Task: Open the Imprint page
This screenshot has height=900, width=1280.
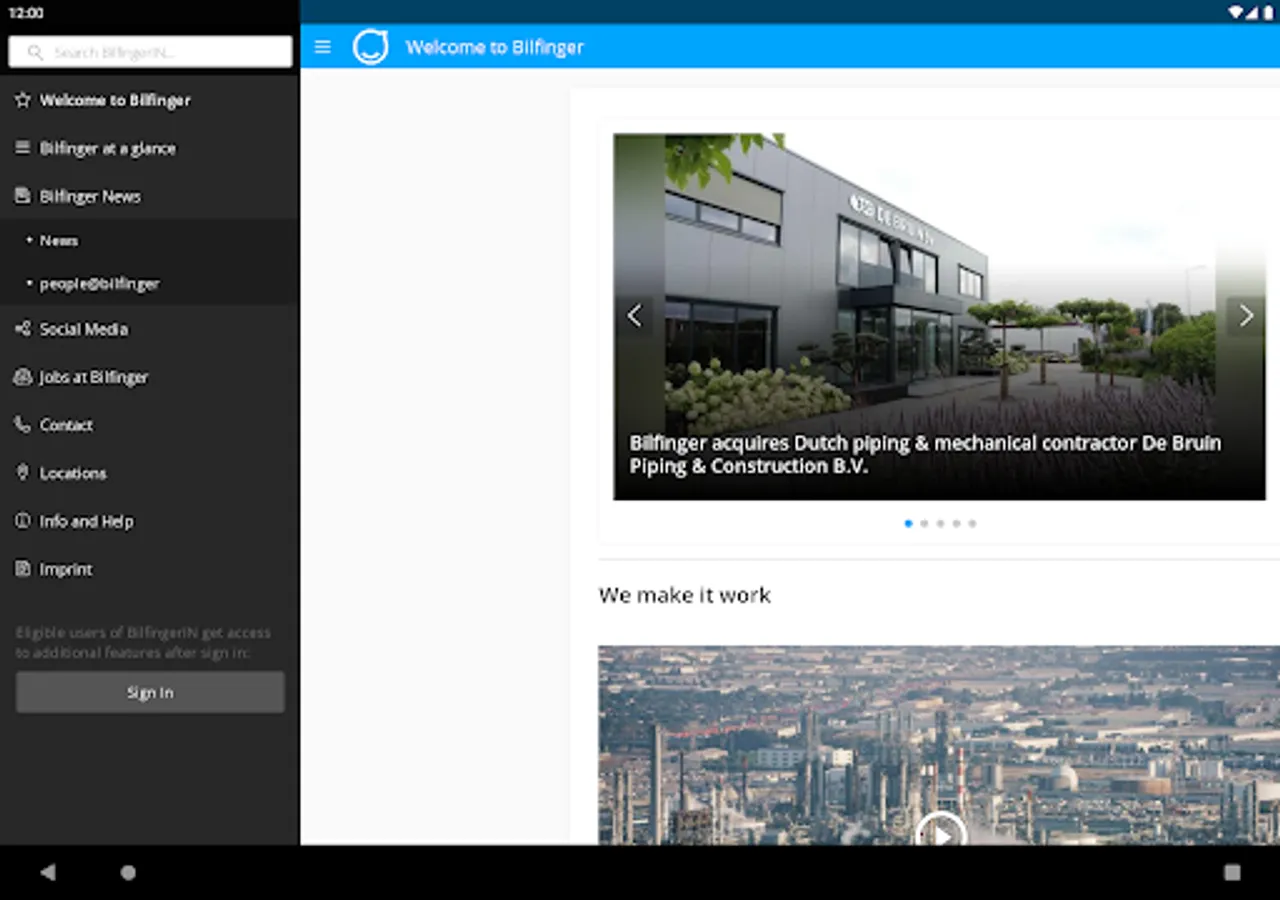Action: [x=150, y=569]
